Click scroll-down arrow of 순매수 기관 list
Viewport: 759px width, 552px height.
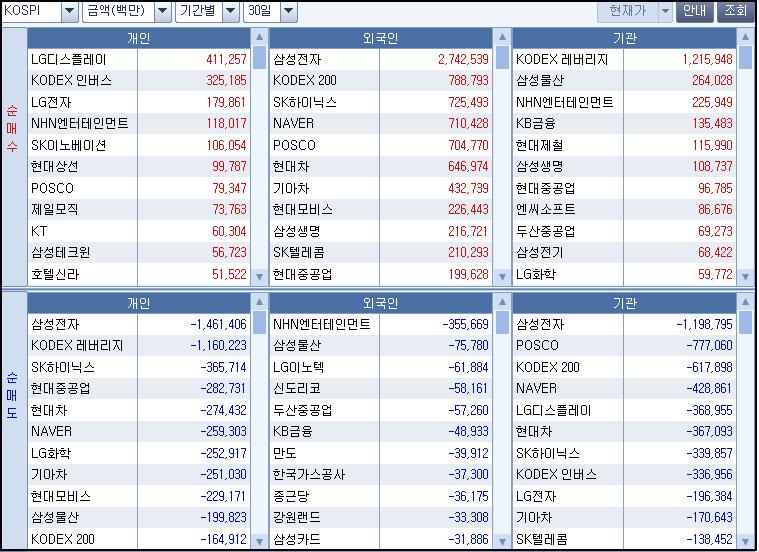(x=745, y=276)
